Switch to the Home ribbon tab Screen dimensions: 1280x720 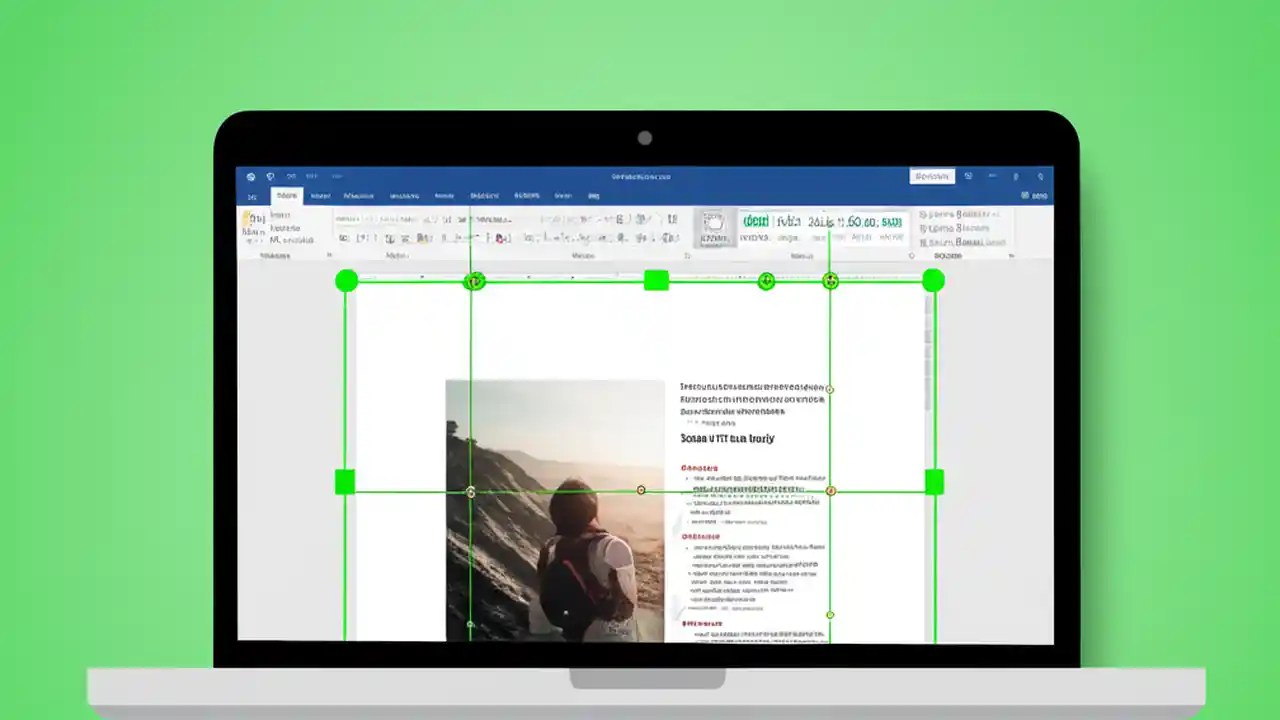tap(287, 195)
